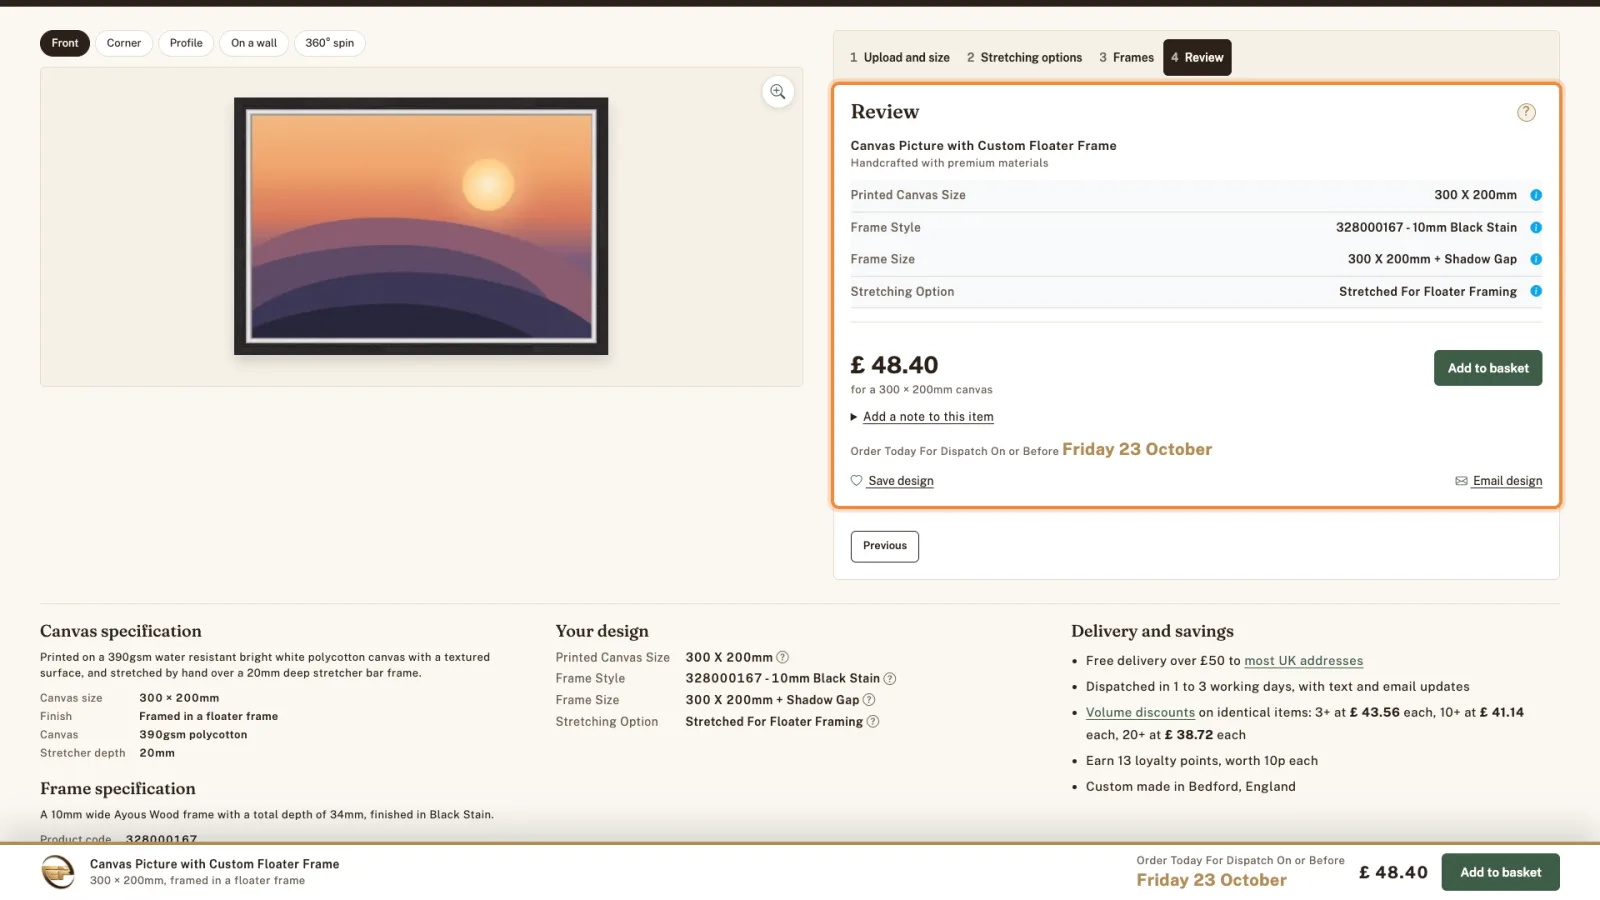Click the Save design link
Screen dimensions: 1600x900
click(x=901, y=481)
